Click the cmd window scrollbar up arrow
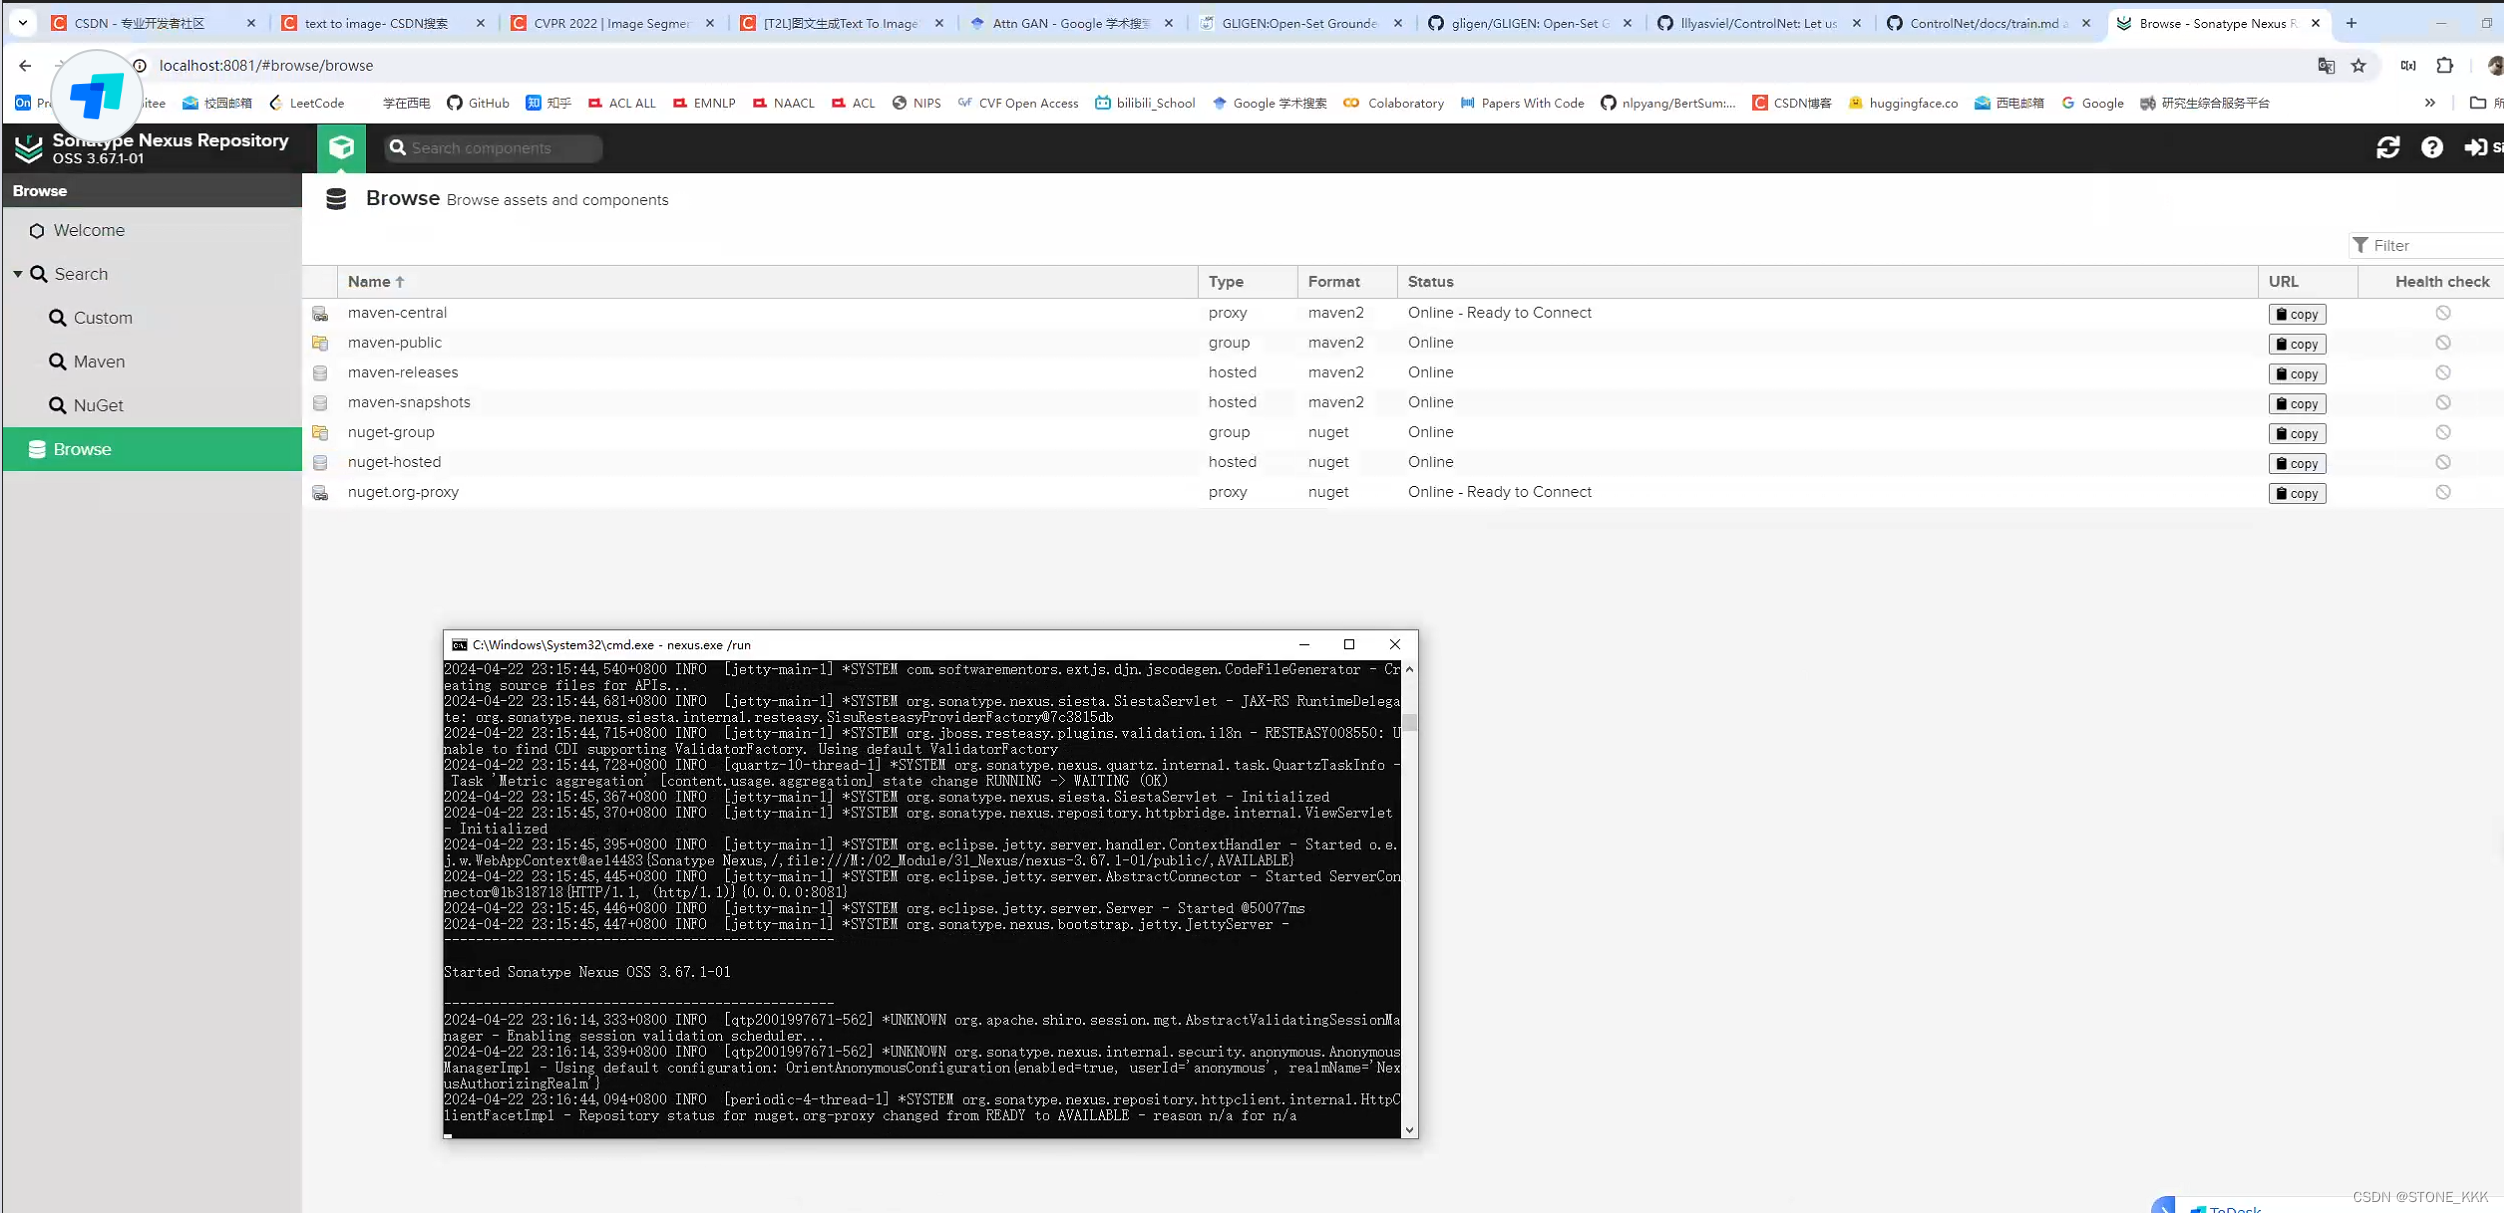 1409,669
